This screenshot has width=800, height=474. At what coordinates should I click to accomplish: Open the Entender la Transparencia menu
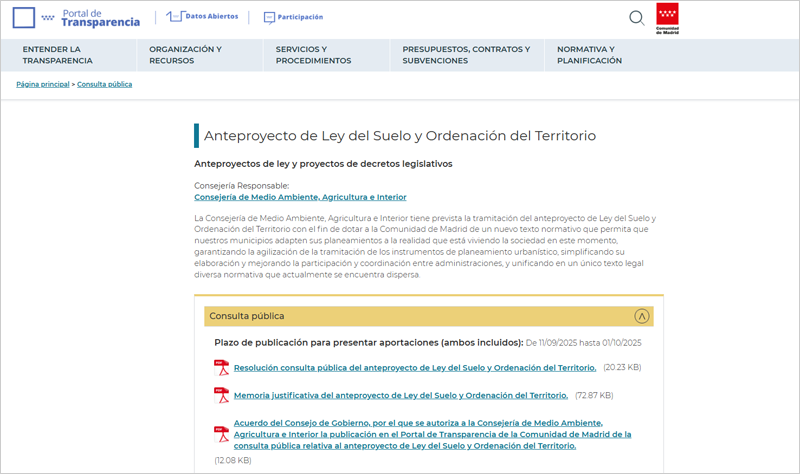pos(51,54)
